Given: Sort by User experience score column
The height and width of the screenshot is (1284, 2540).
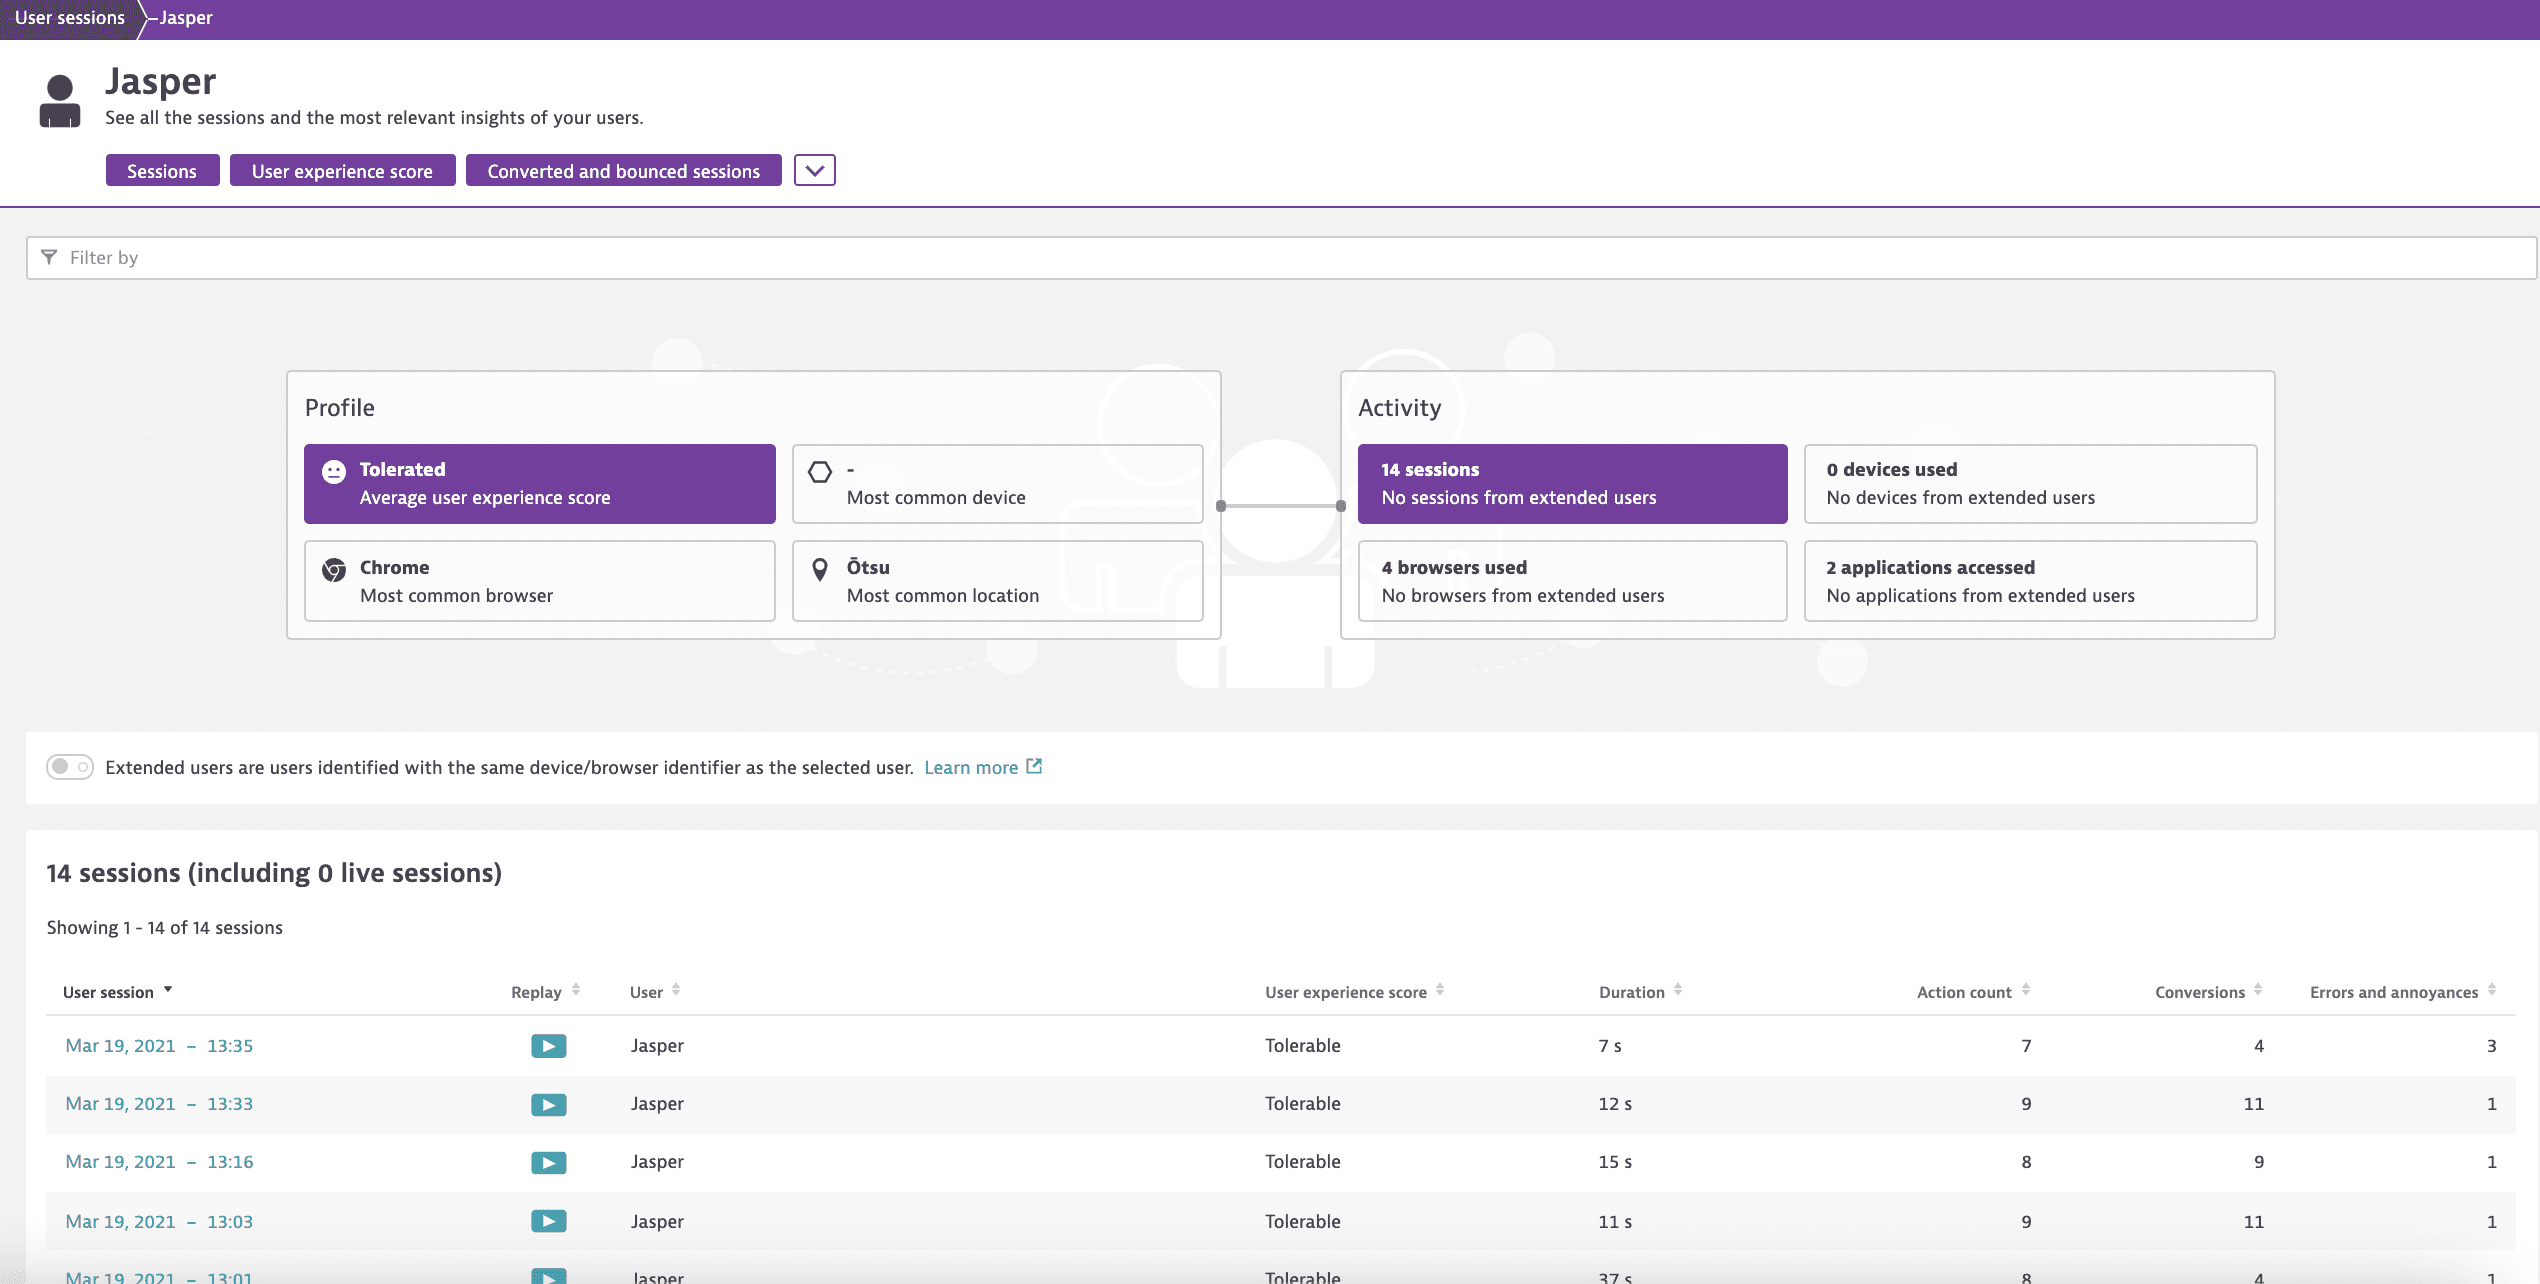Looking at the screenshot, I should [x=1354, y=992].
